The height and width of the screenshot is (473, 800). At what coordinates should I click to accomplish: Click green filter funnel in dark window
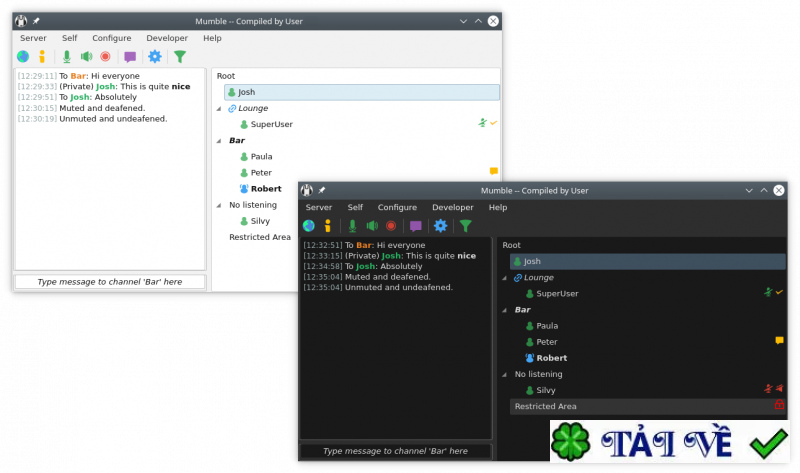point(465,226)
